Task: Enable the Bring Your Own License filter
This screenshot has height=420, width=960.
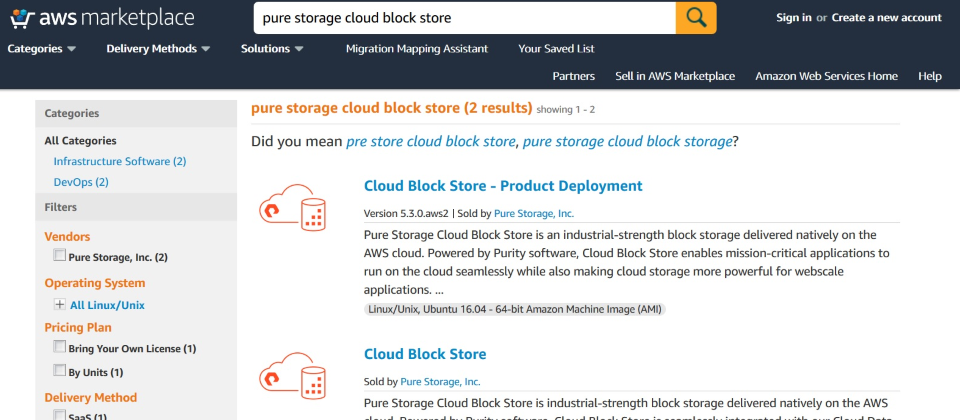Action: click(59, 348)
